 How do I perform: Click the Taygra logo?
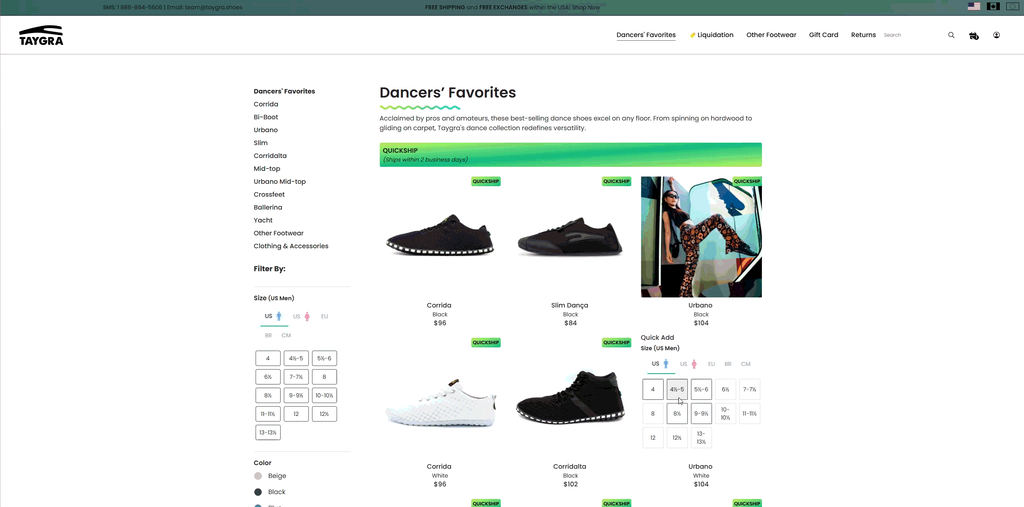[x=41, y=35]
